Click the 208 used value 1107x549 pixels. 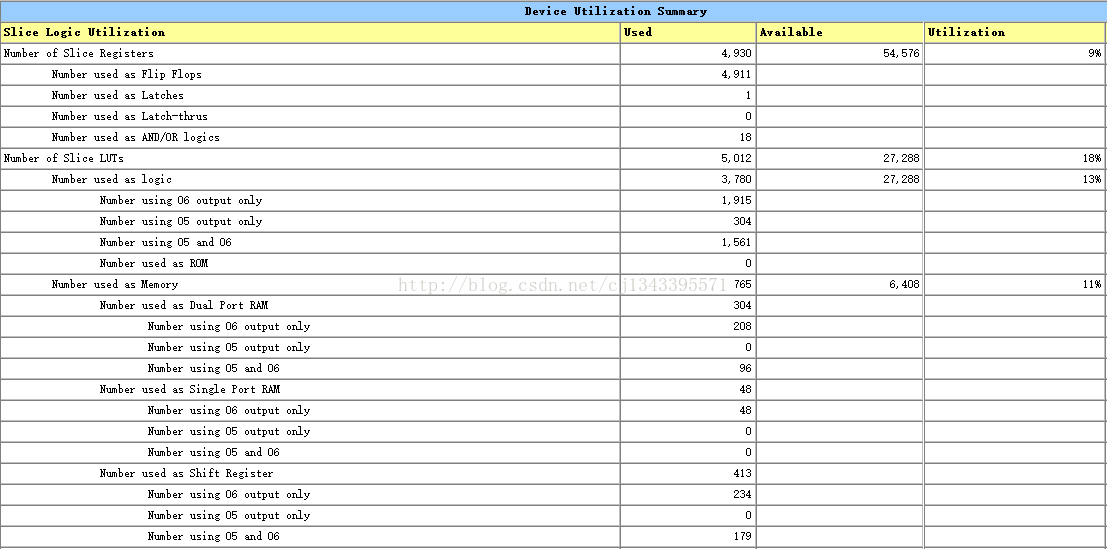743,327
